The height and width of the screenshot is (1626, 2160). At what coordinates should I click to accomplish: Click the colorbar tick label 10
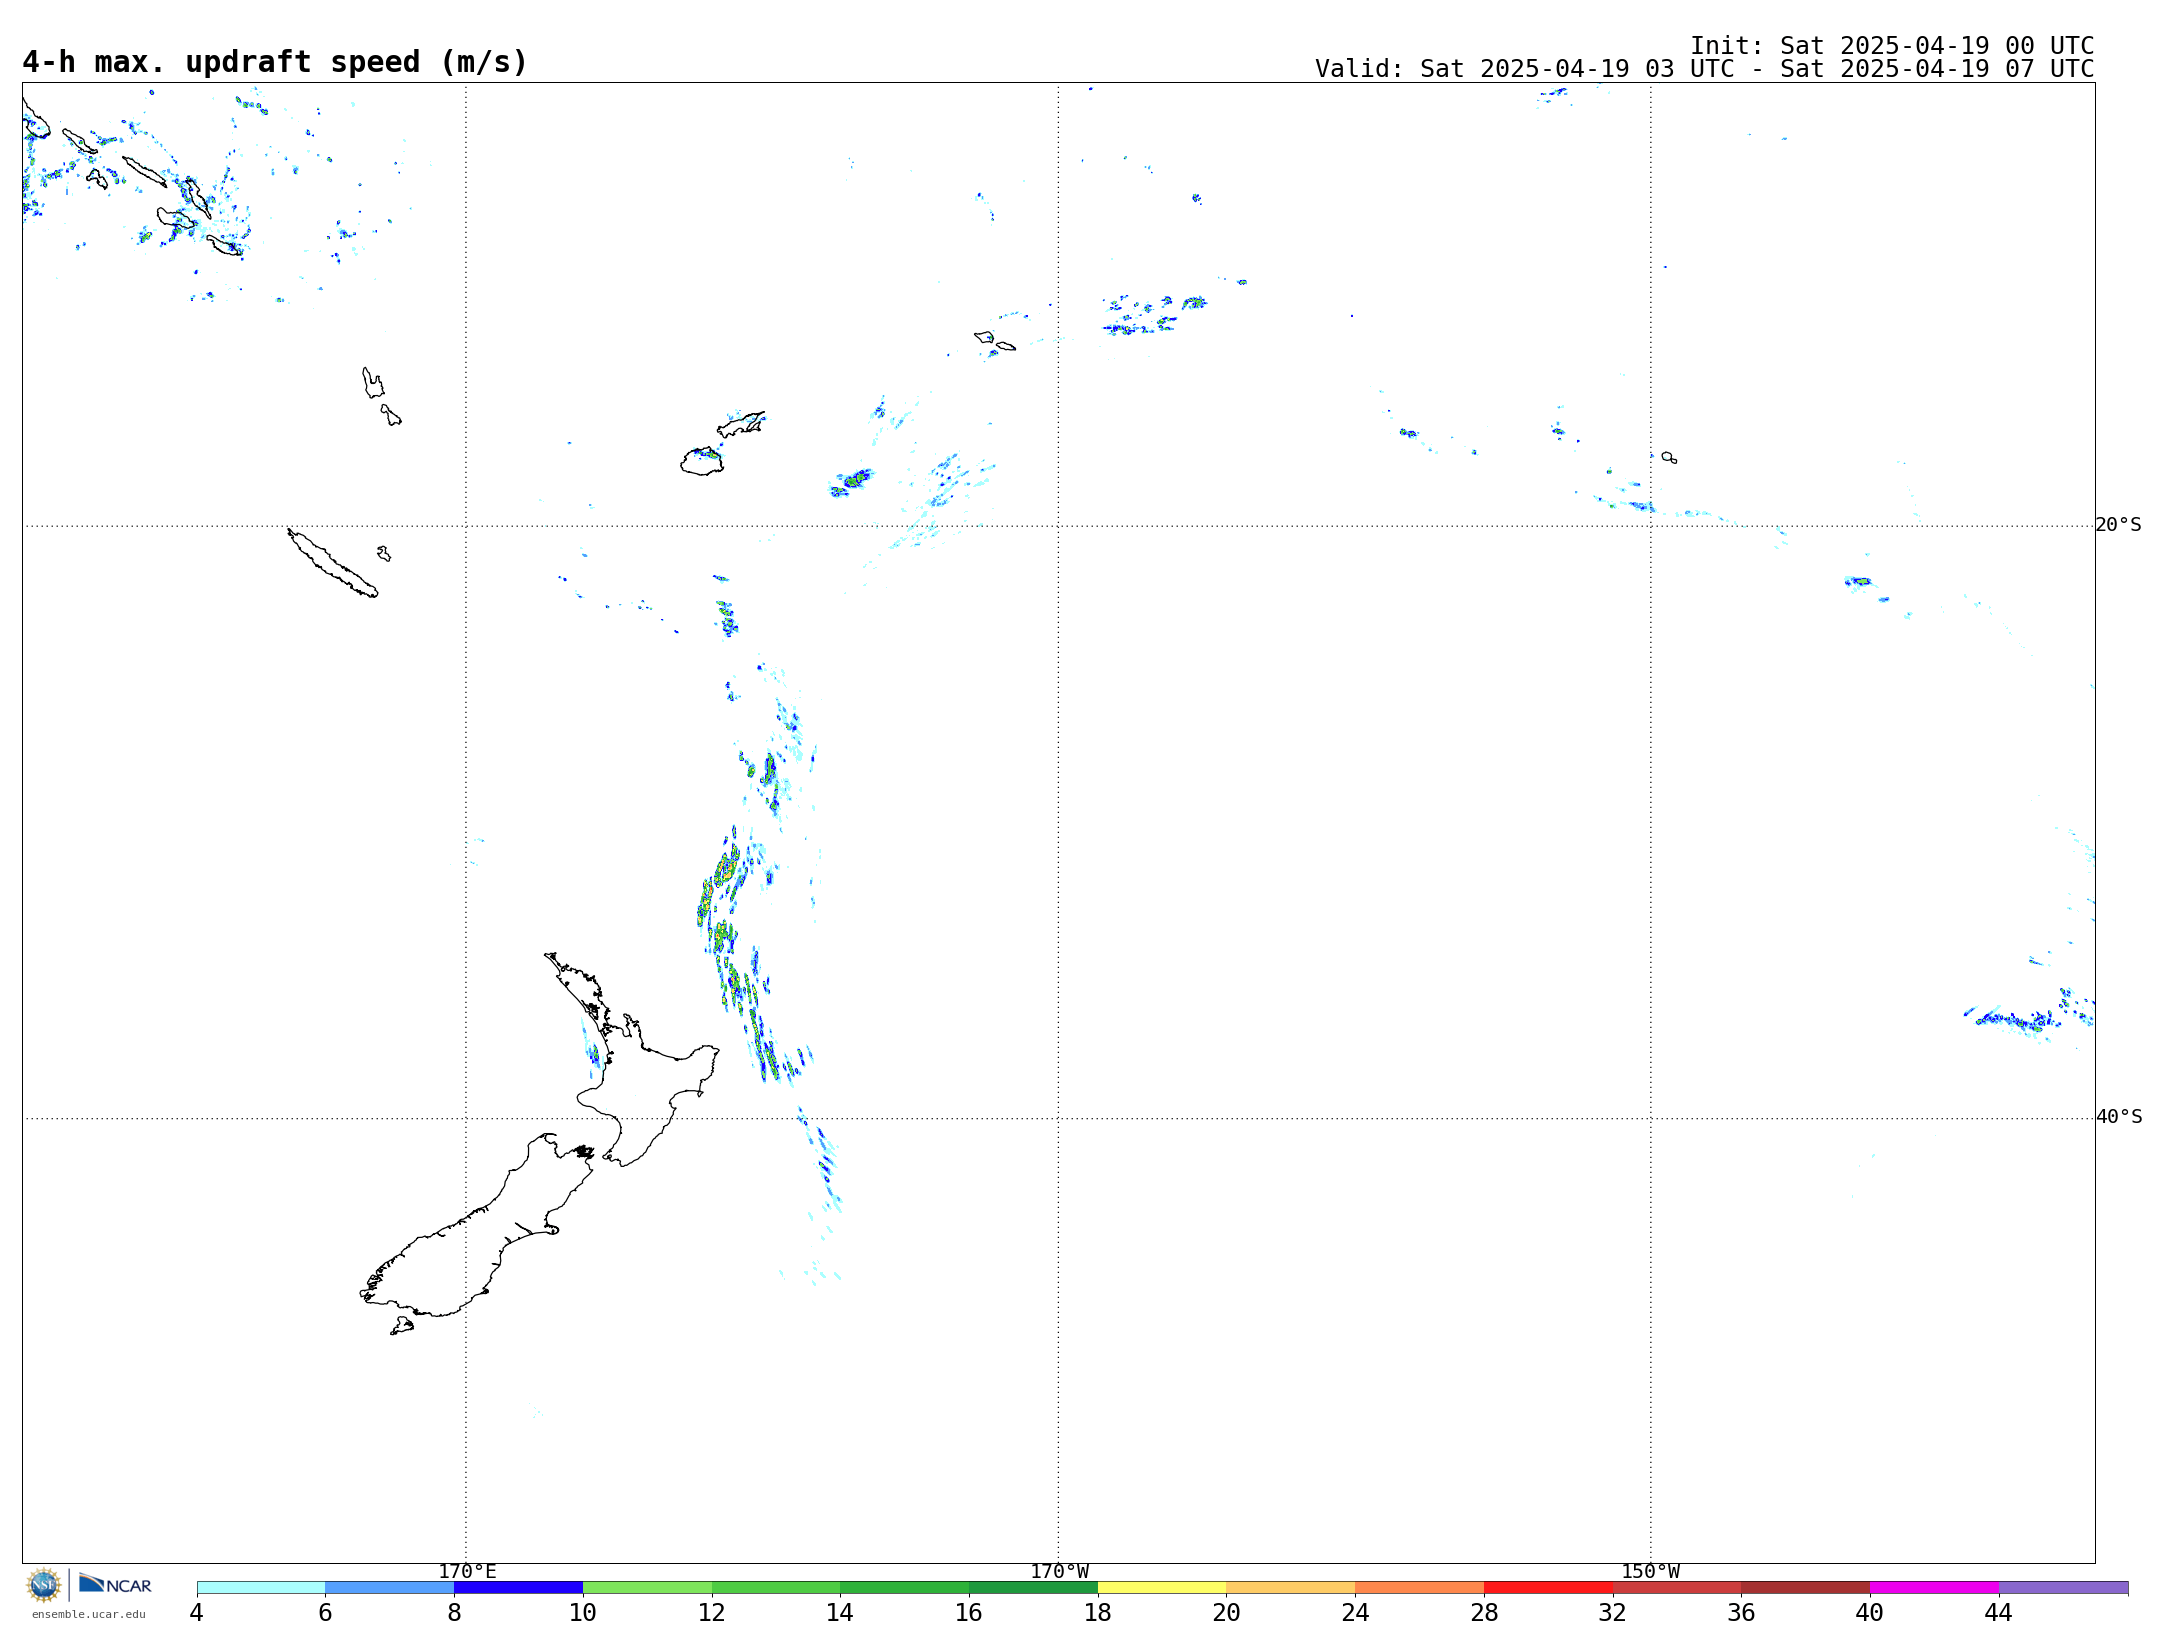583,1612
